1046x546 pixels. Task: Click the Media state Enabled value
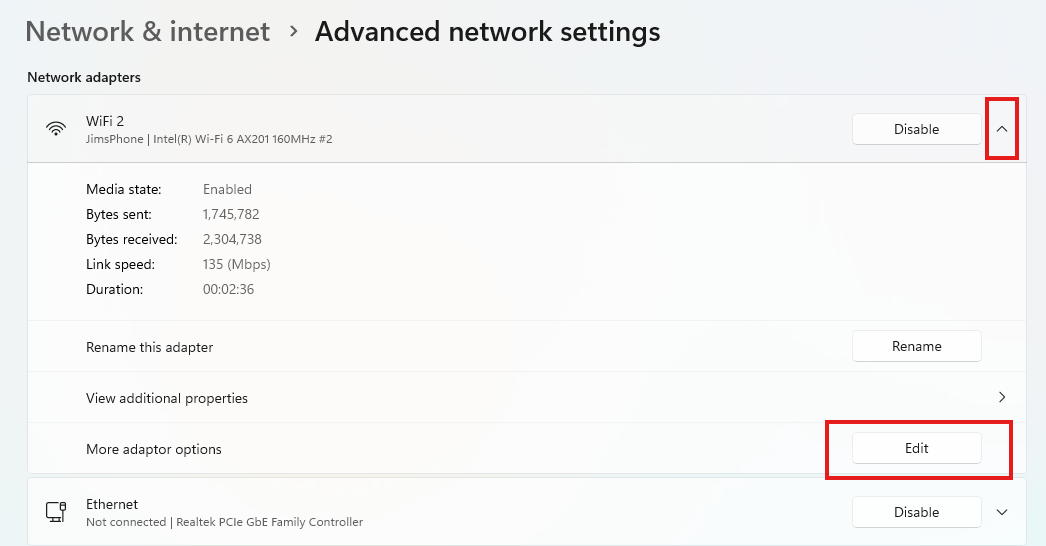[227, 189]
